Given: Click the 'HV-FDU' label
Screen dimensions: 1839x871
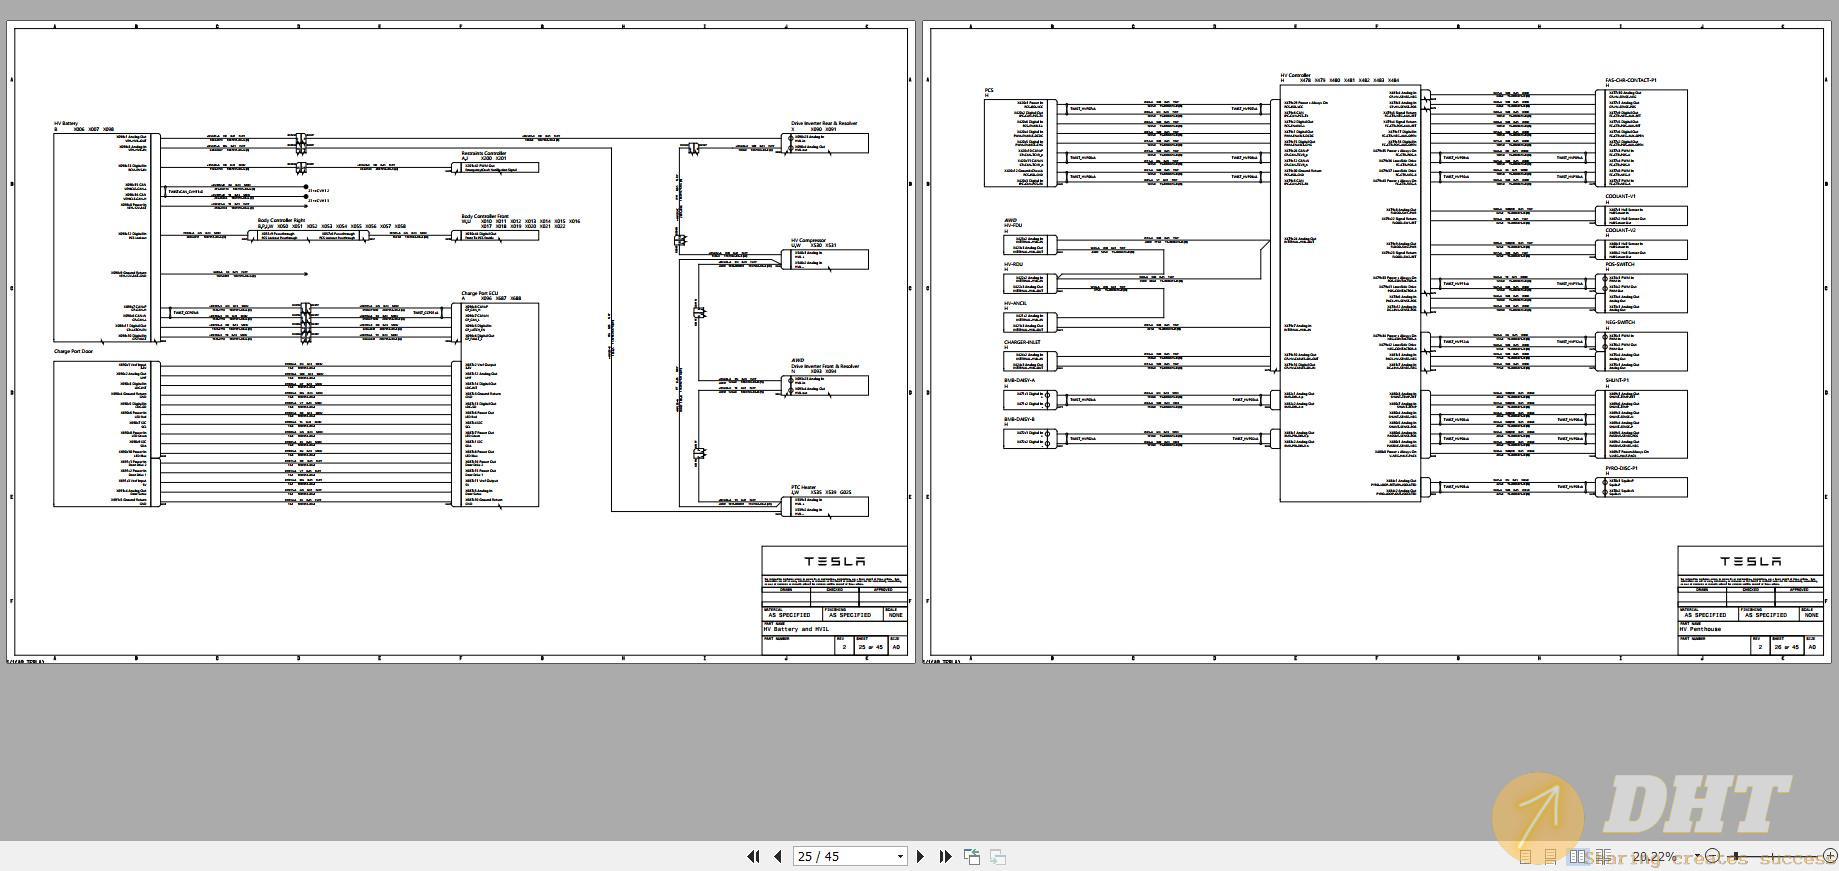Looking at the screenshot, I should tap(1013, 226).
